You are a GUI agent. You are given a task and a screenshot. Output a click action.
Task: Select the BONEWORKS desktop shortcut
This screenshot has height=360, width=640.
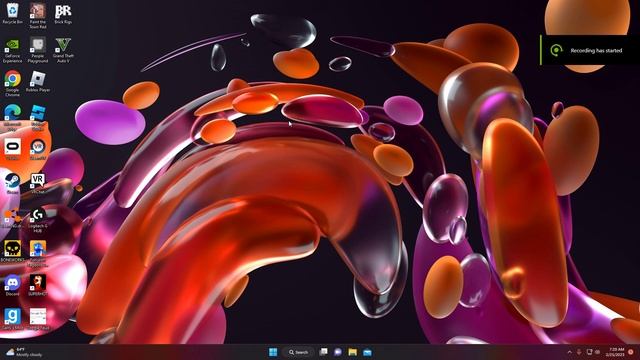(12, 251)
